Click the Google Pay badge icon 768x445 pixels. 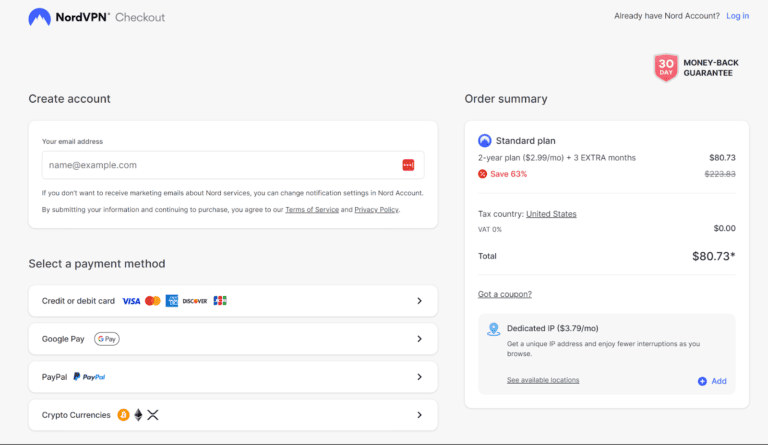point(107,339)
